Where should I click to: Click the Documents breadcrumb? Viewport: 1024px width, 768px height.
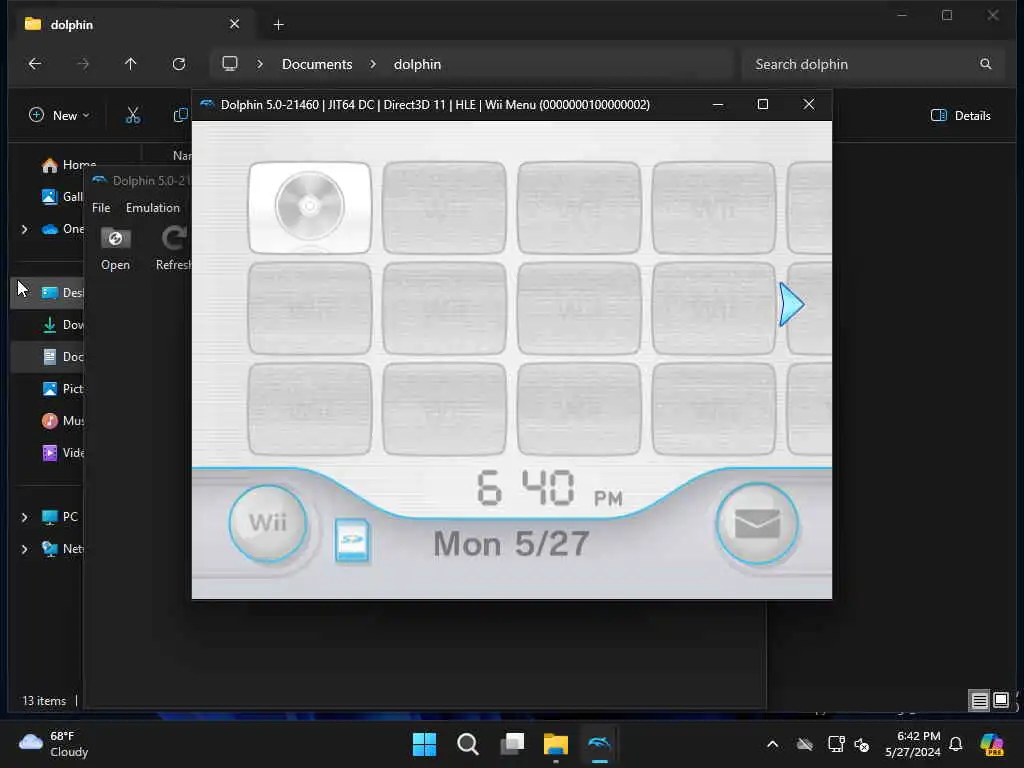[x=317, y=64]
